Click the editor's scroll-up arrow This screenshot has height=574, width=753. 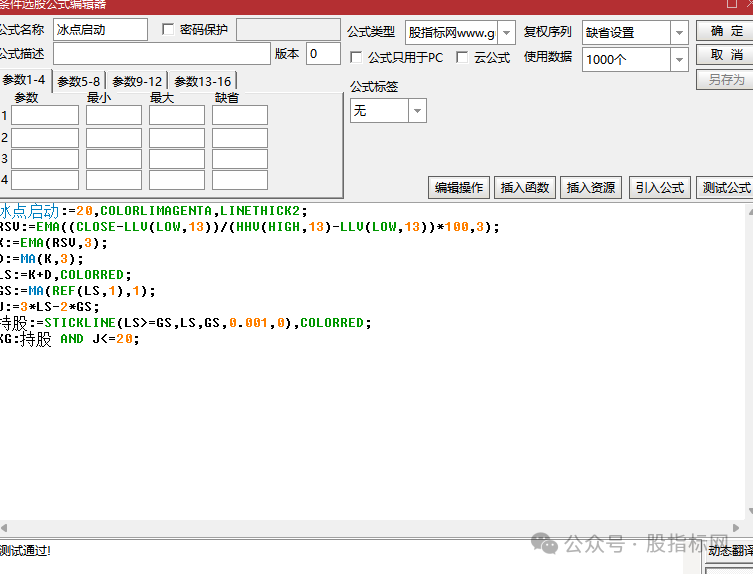click(x=750, y=211)
